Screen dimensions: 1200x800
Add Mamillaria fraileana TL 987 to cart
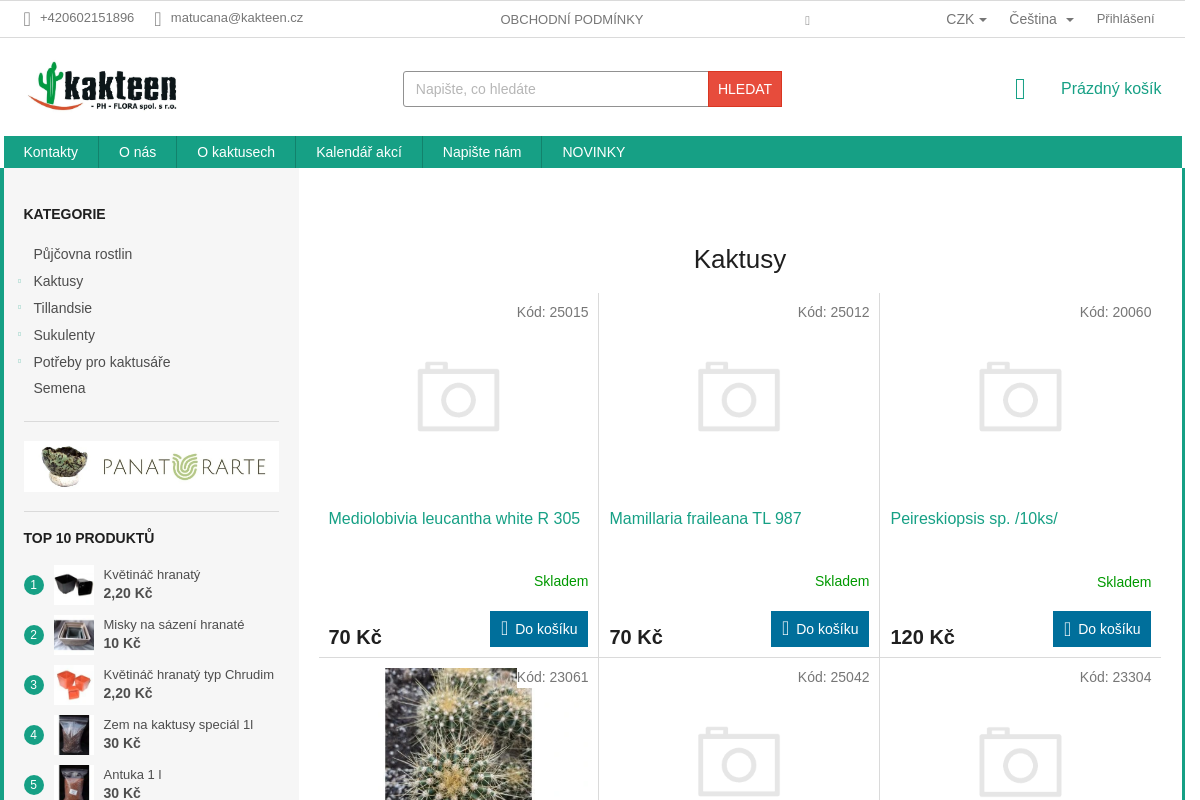pos(820,629)
